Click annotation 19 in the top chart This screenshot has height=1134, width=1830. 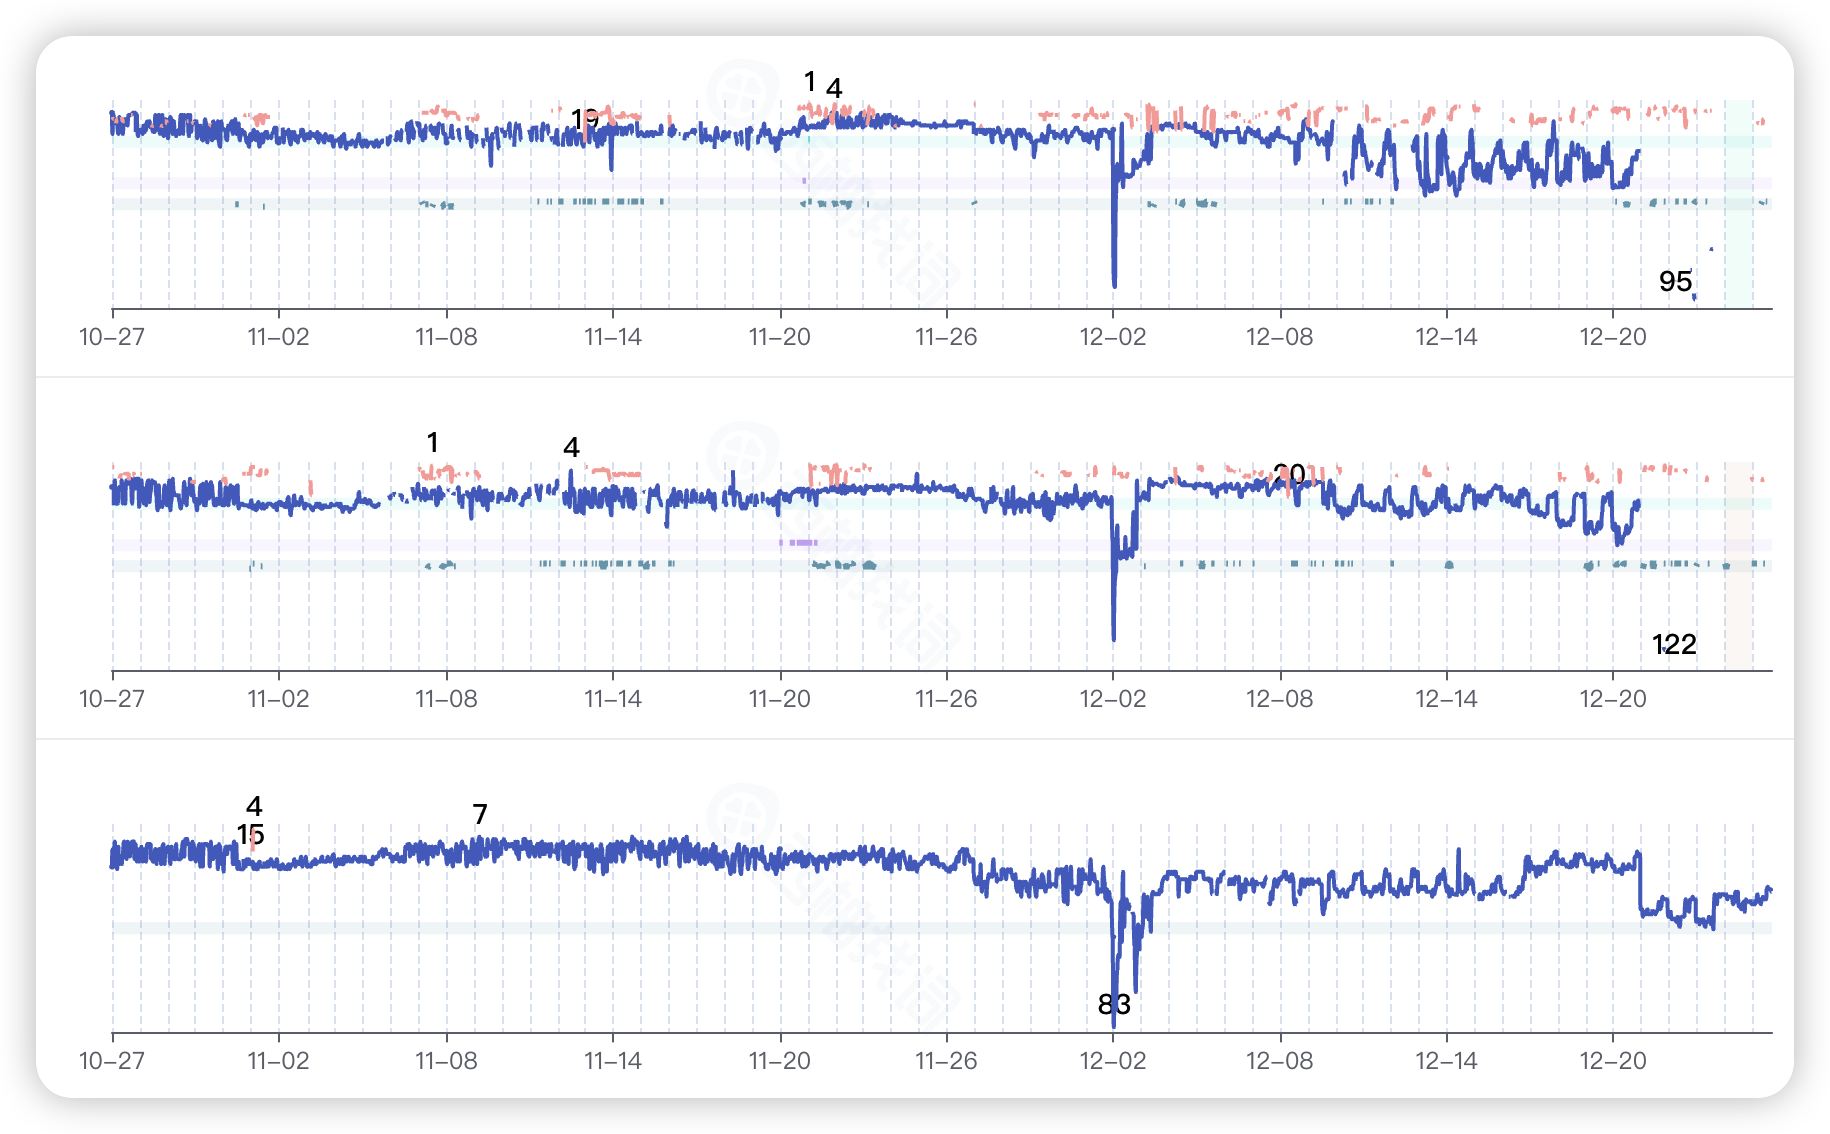tap(585, 120)
